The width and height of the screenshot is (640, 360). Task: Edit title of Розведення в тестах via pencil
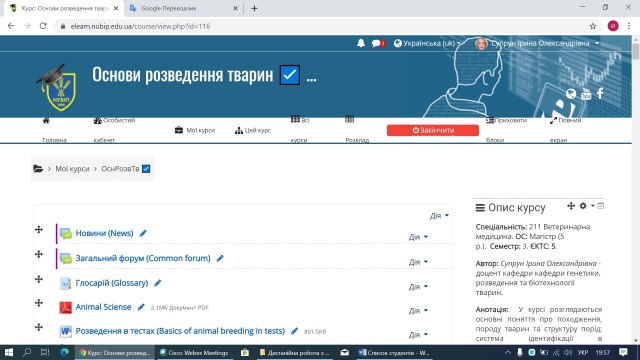coord(294,331)
